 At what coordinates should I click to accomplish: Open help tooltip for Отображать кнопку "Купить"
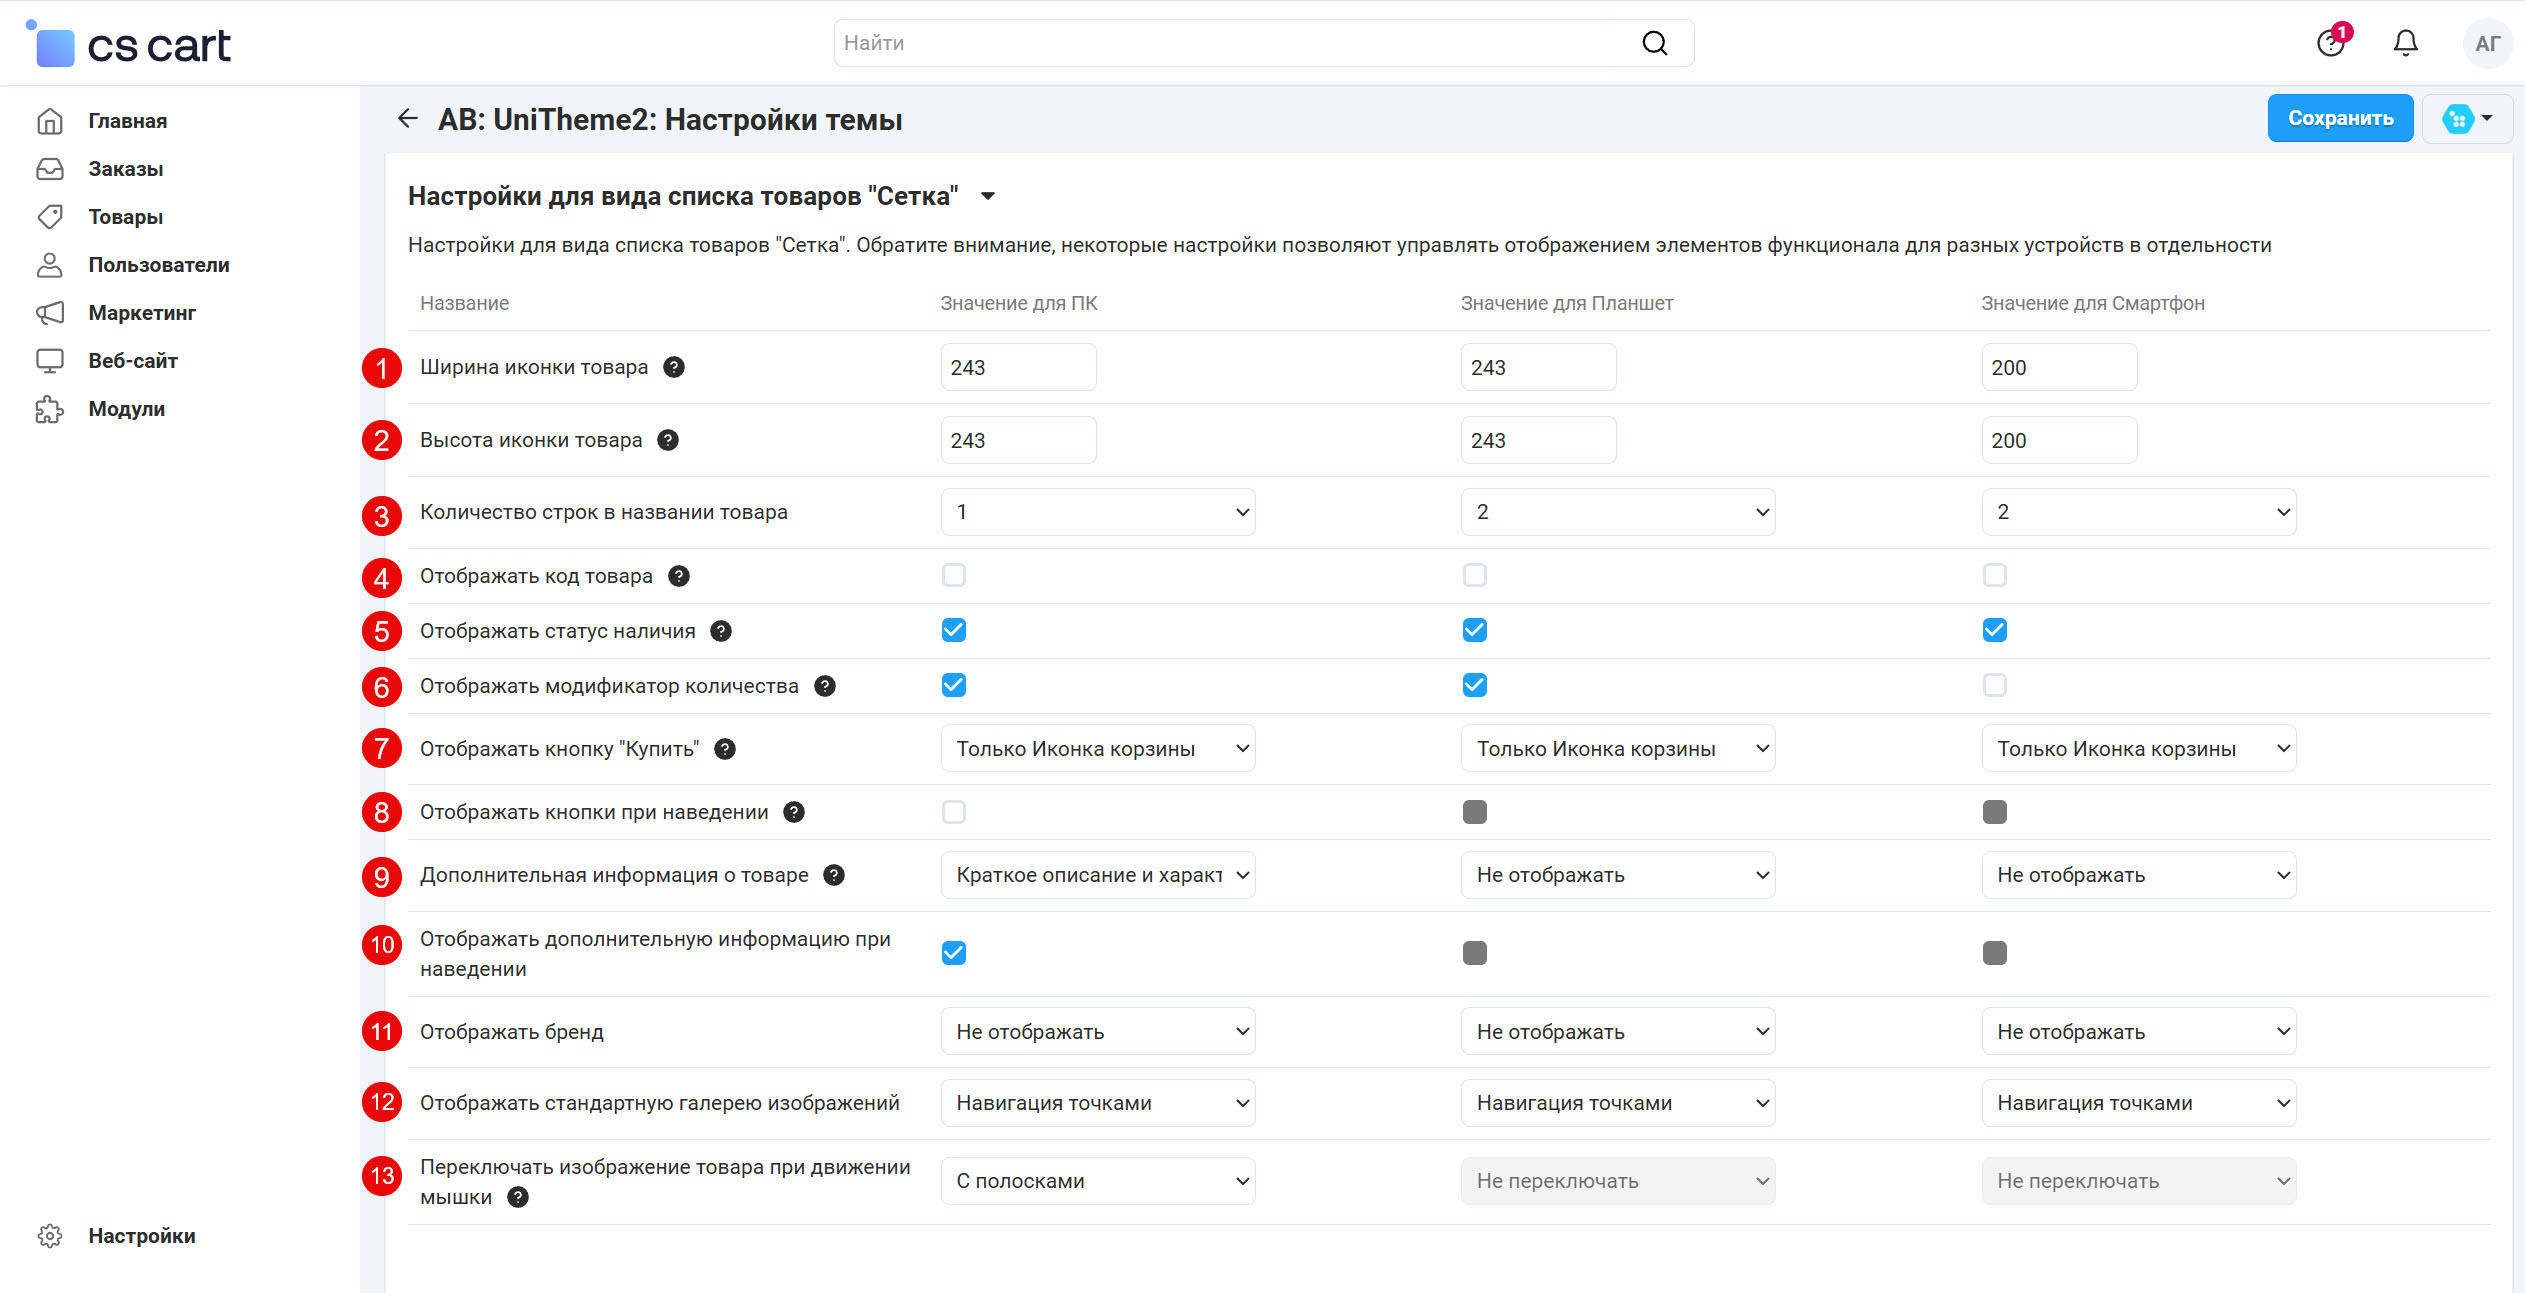click(x=725, y=749)
